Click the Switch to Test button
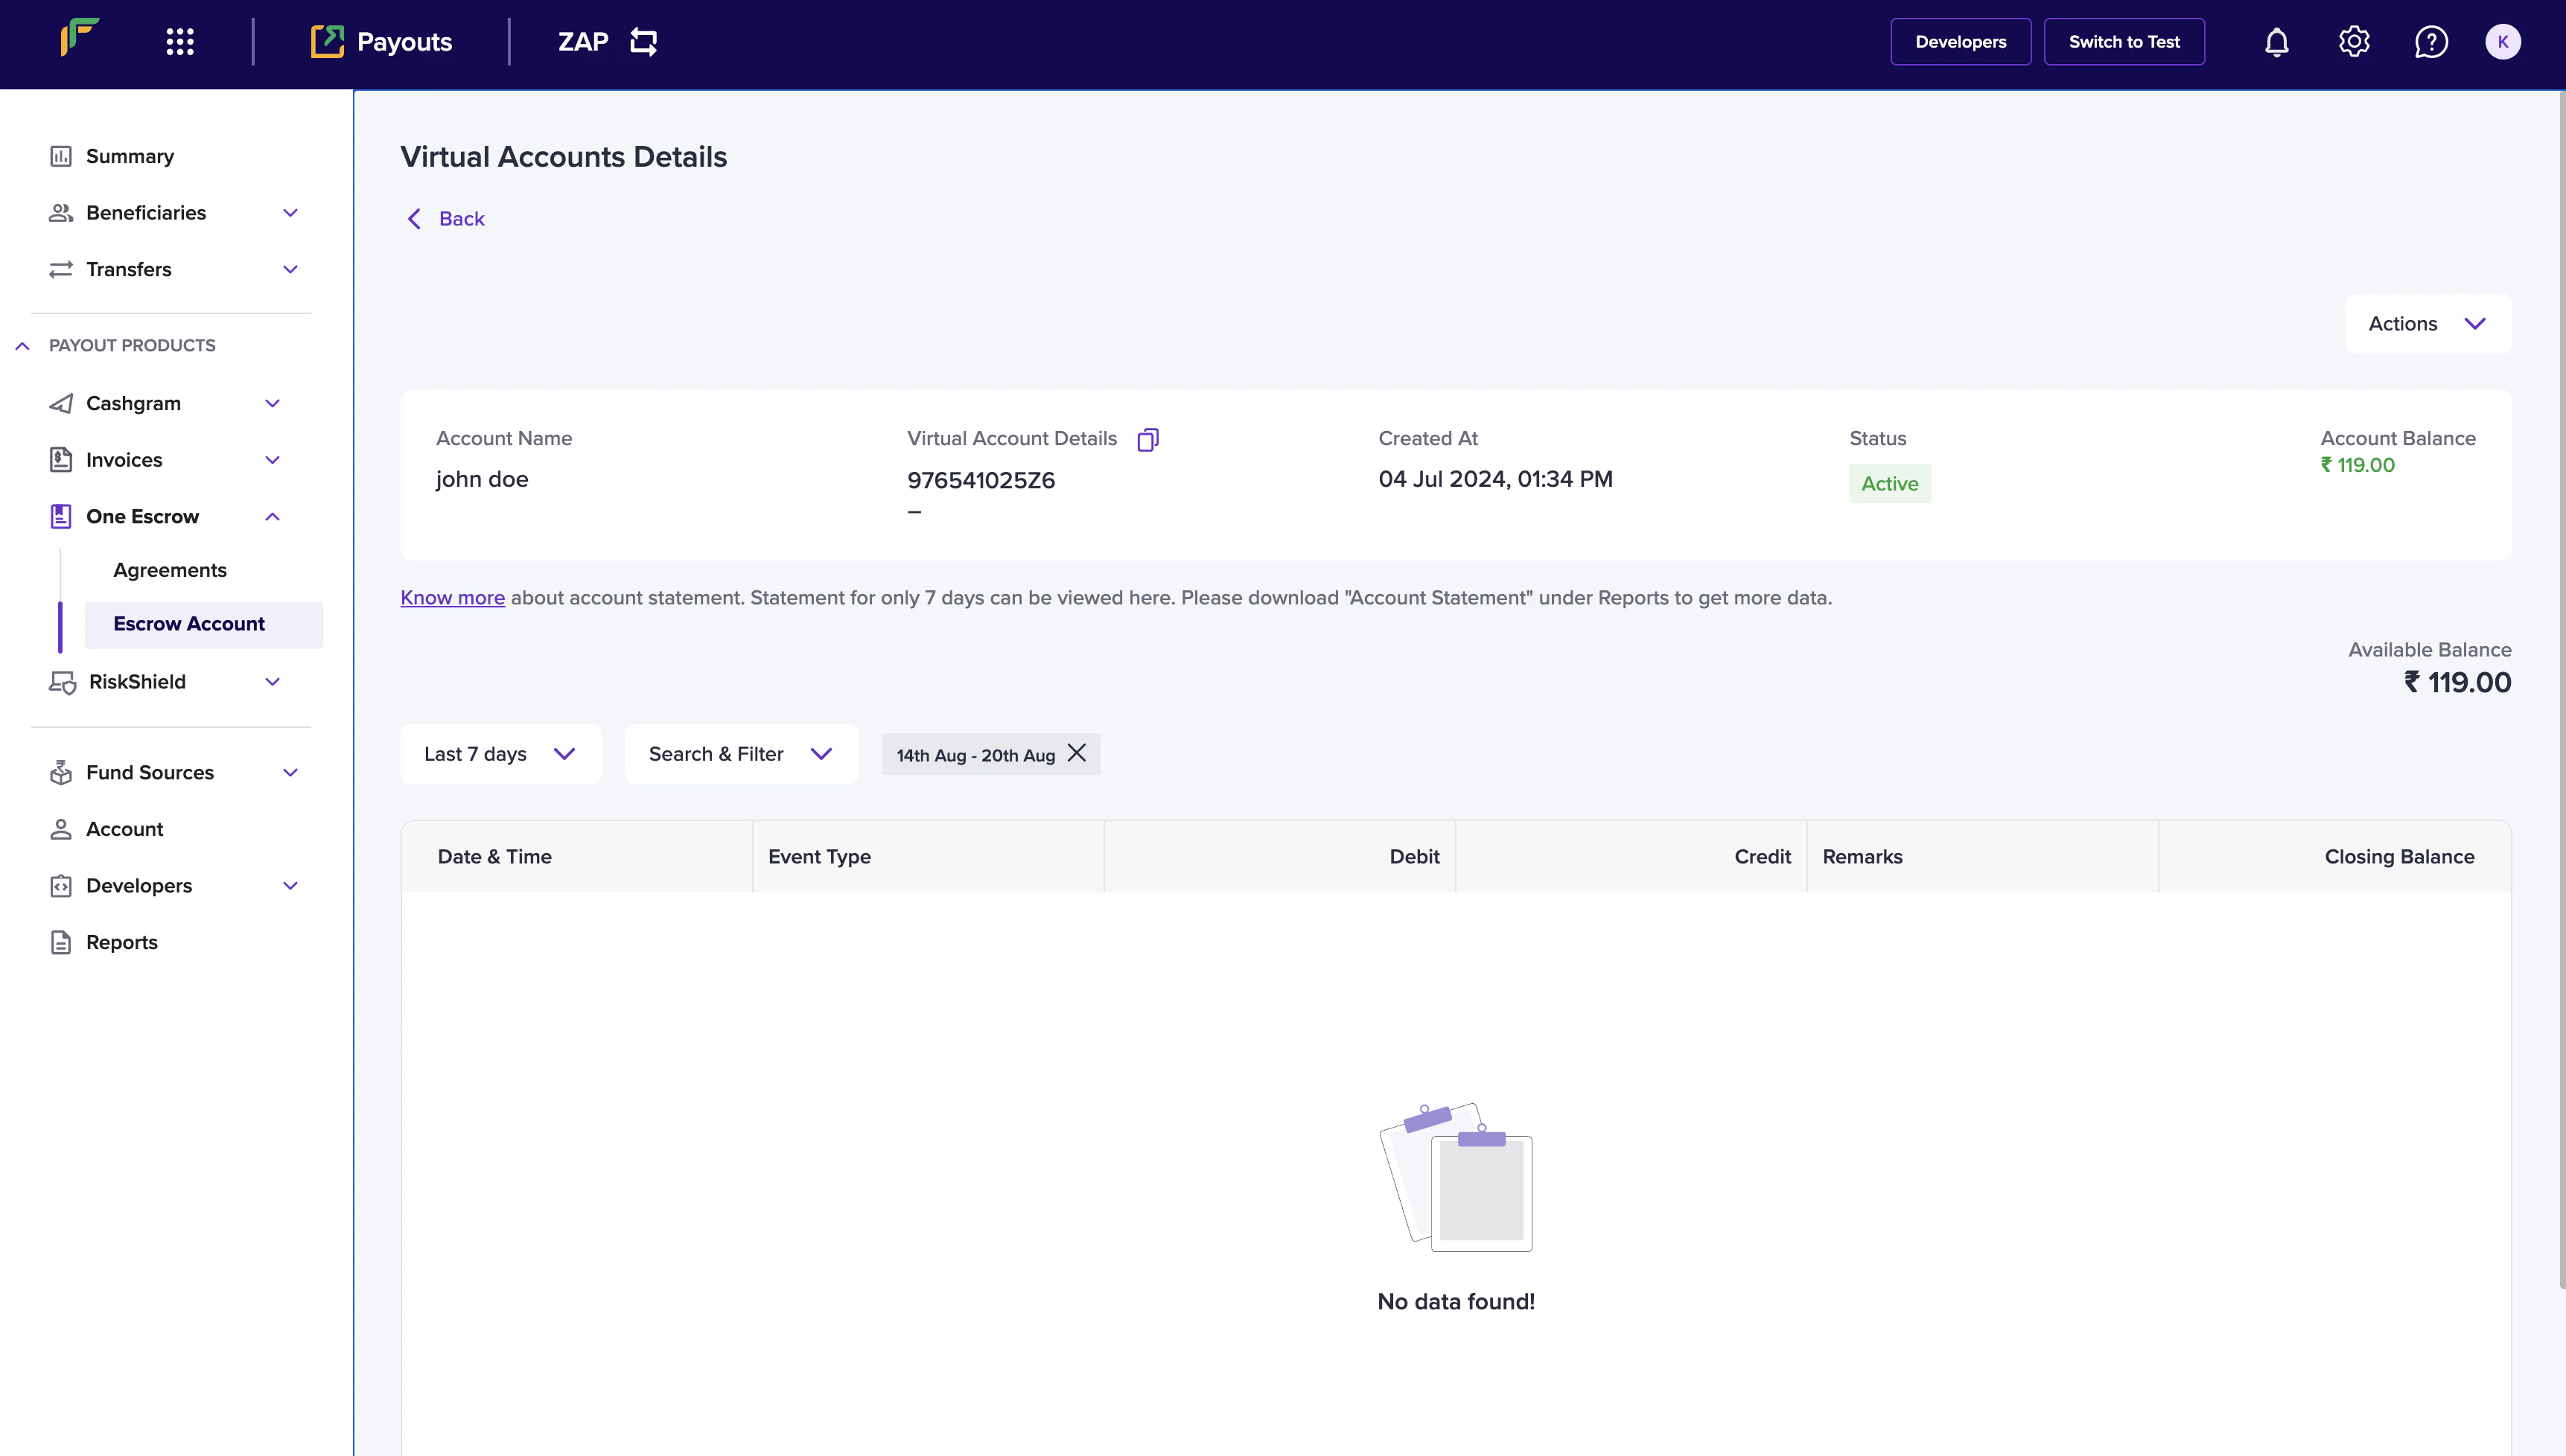2566x1456 pixels. coord(2123,42)
